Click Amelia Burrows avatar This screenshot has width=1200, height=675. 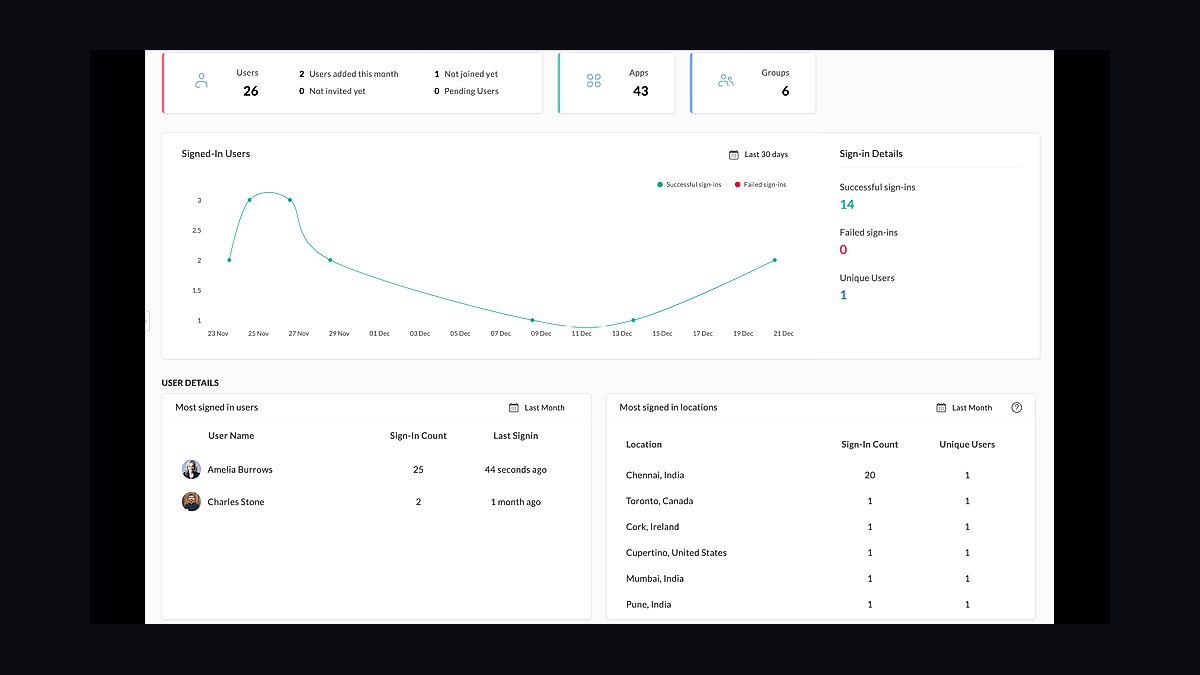click(x=191, y=470)
